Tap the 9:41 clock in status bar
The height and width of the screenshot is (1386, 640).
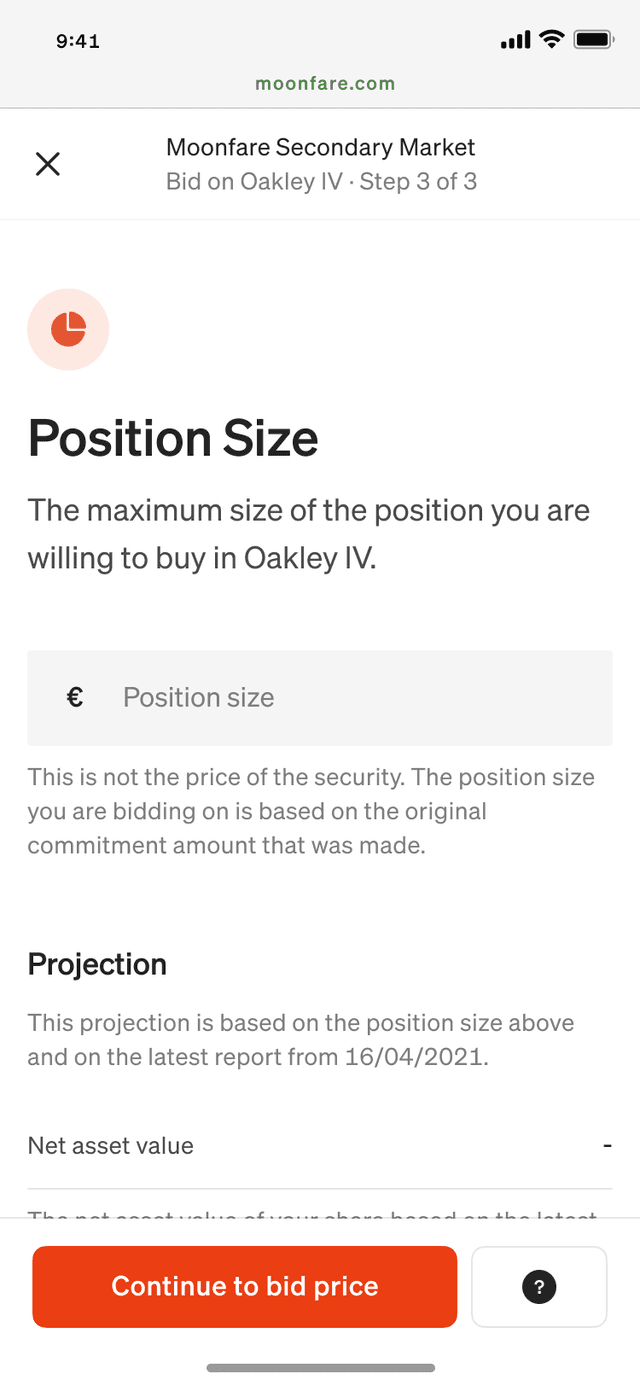click(78, 41)
